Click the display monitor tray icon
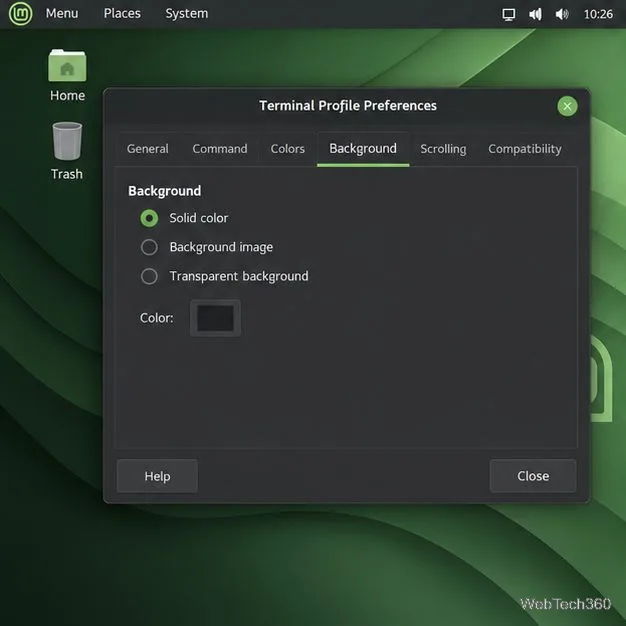 point(508,14)
